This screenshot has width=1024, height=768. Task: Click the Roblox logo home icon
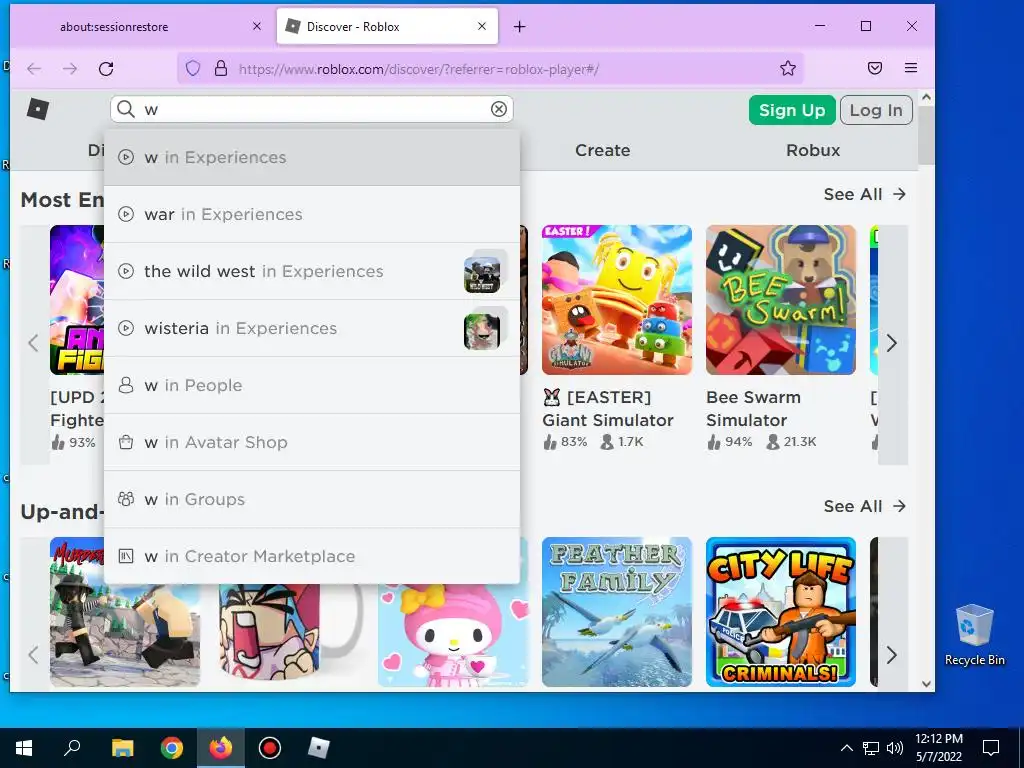[38, 108]
